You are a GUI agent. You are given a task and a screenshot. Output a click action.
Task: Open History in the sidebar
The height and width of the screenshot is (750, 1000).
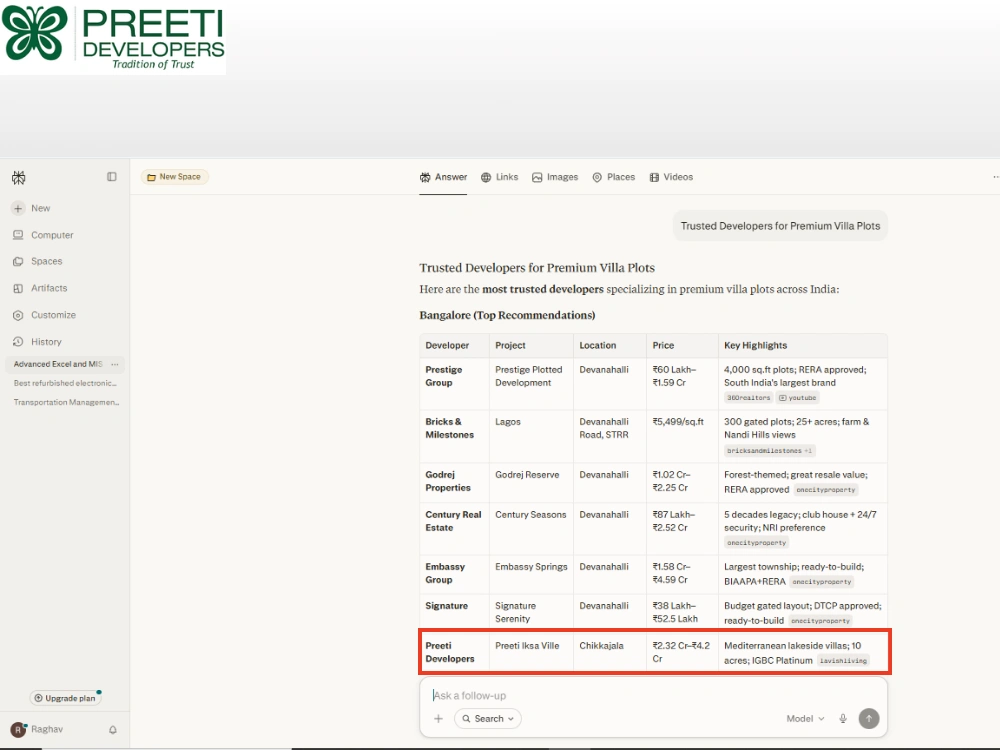[x=37, y=342]
